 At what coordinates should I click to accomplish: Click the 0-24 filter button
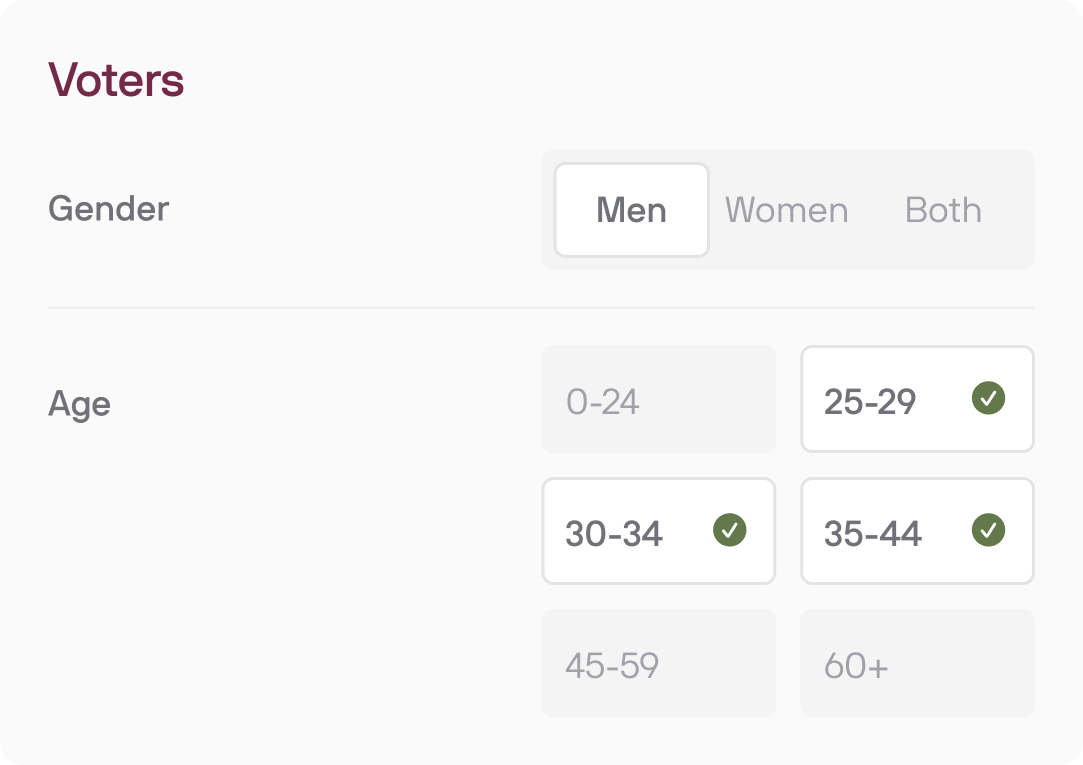[658, 399]
